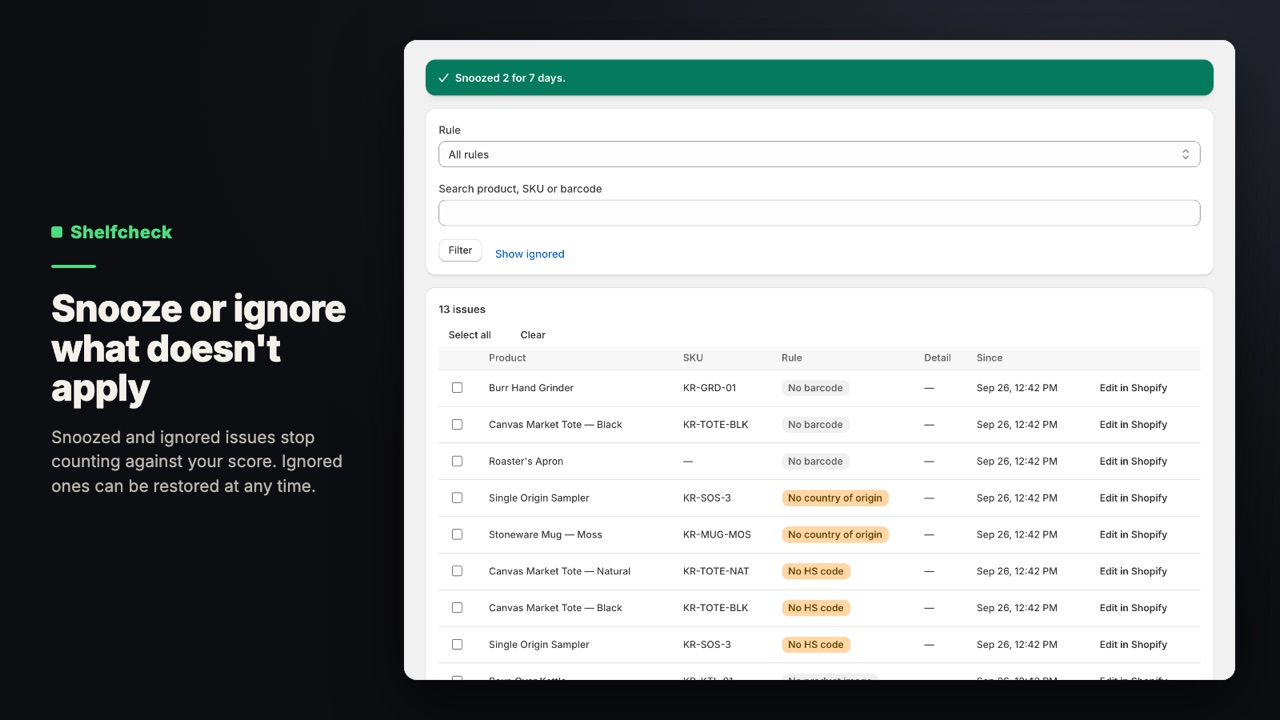Click the Since column header
1280x720 pixels.
pos(990,358)
